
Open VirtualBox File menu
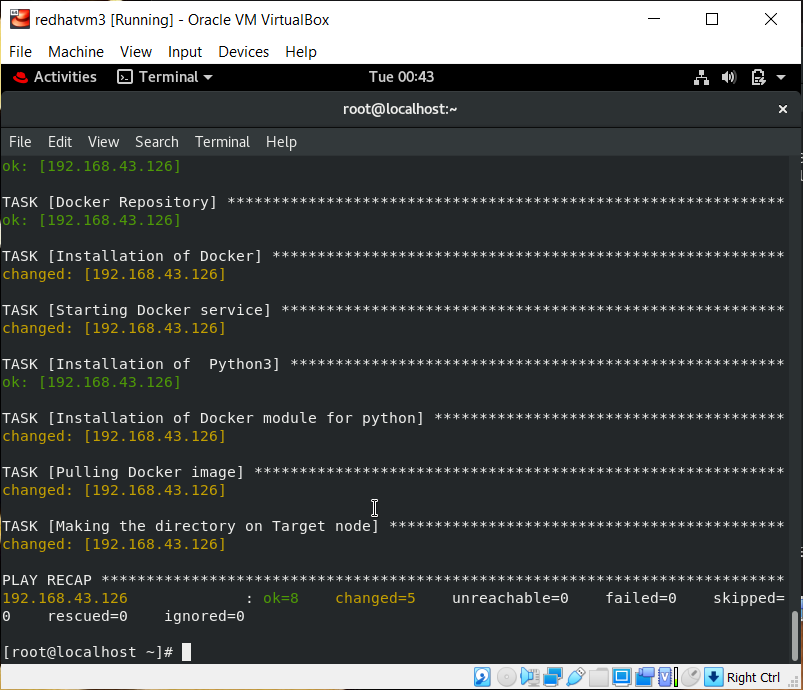click(x=20, y=52)
